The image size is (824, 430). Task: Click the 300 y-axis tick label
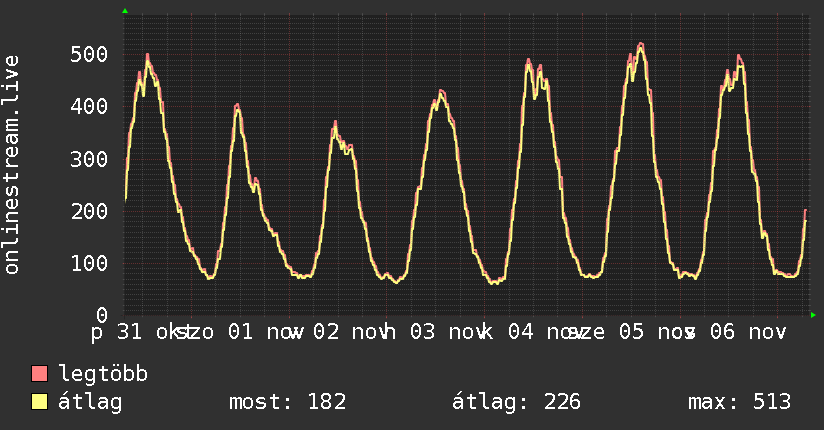[x=89, y=159]
